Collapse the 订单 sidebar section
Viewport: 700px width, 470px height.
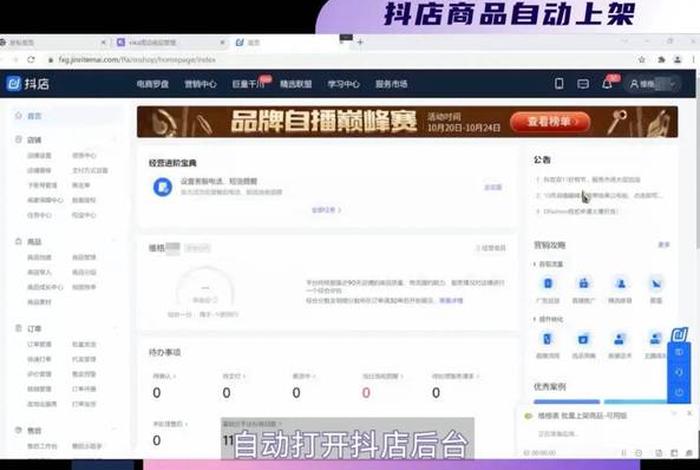tap(114, 329)
